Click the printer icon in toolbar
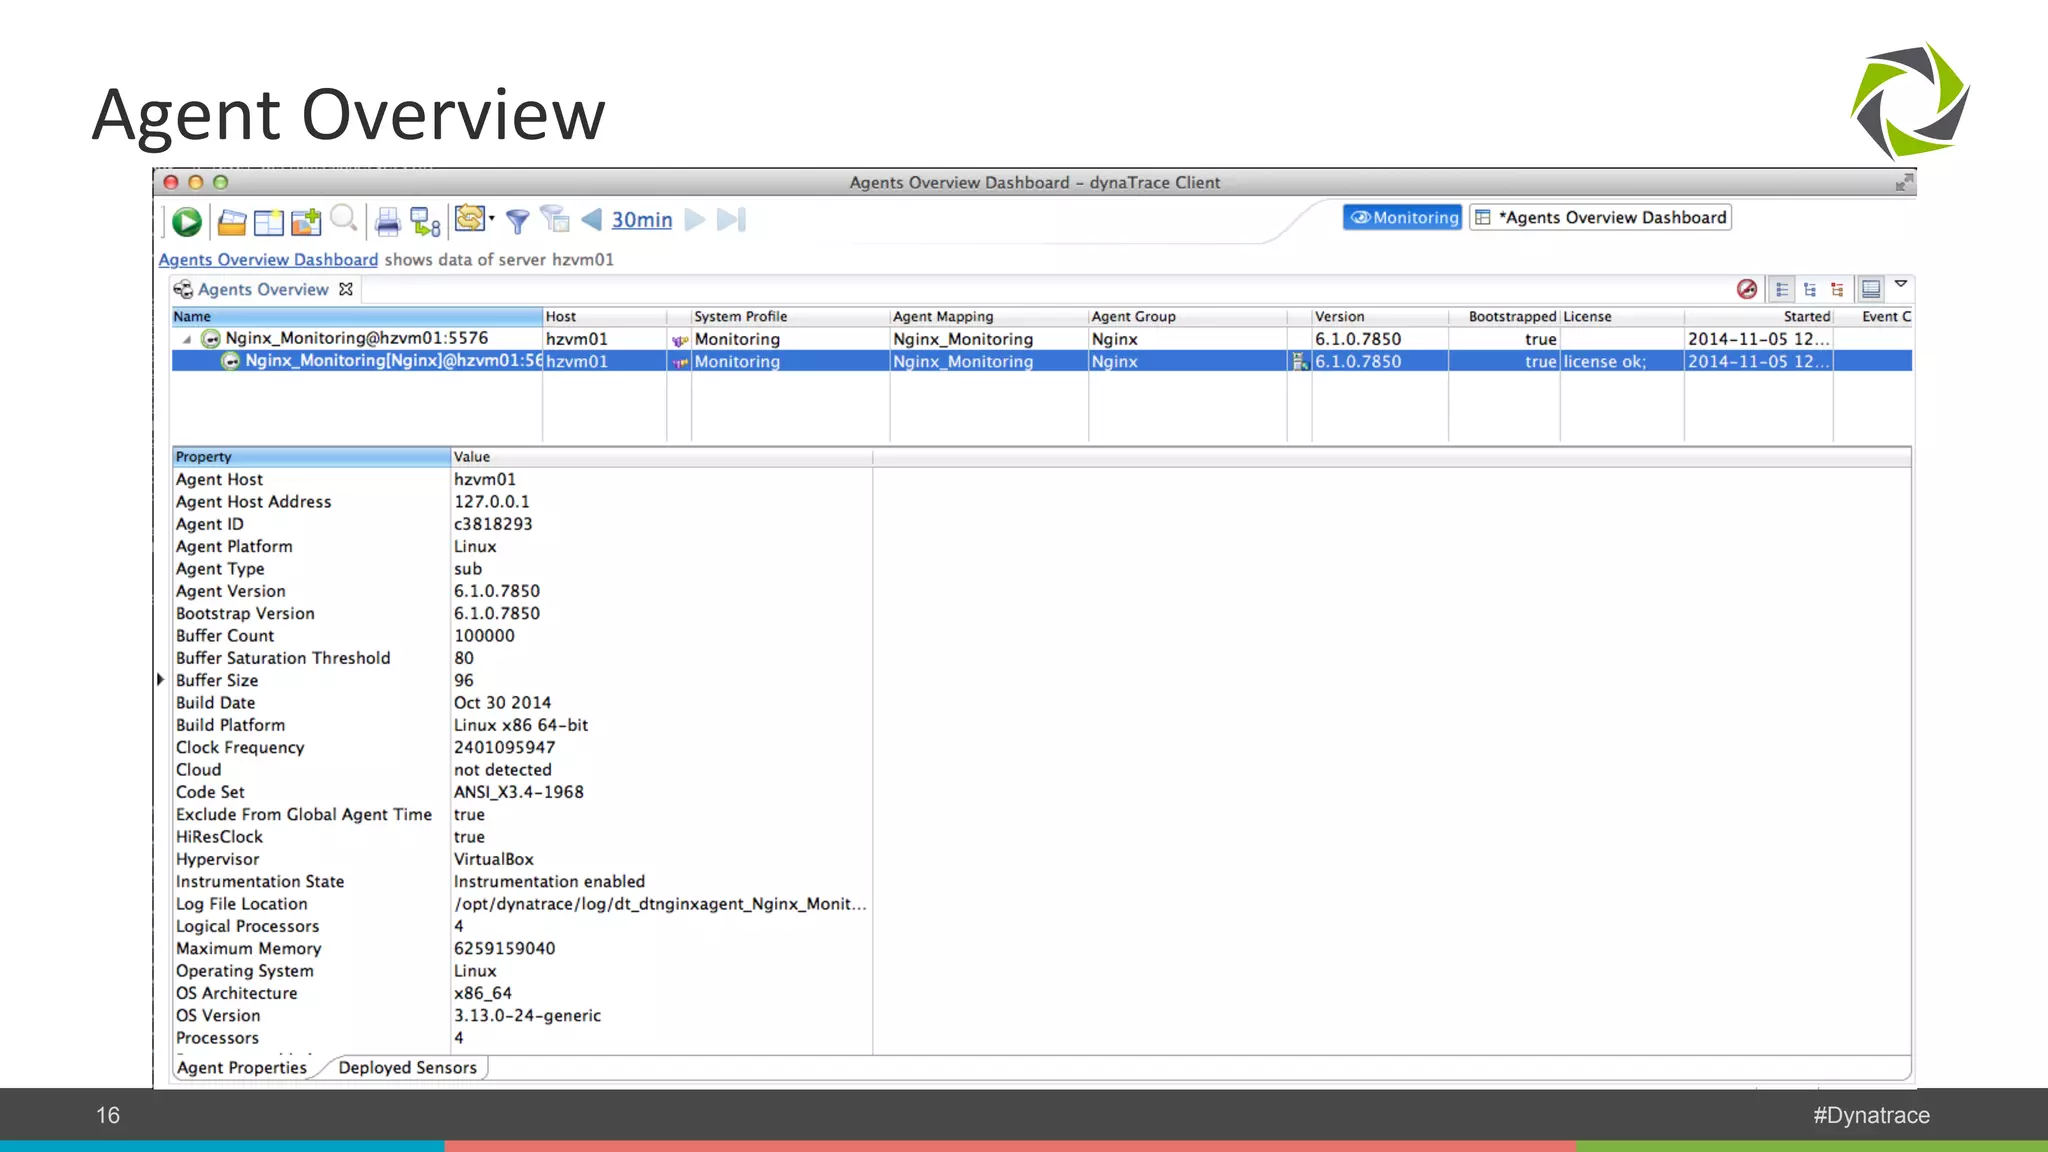 388,222
